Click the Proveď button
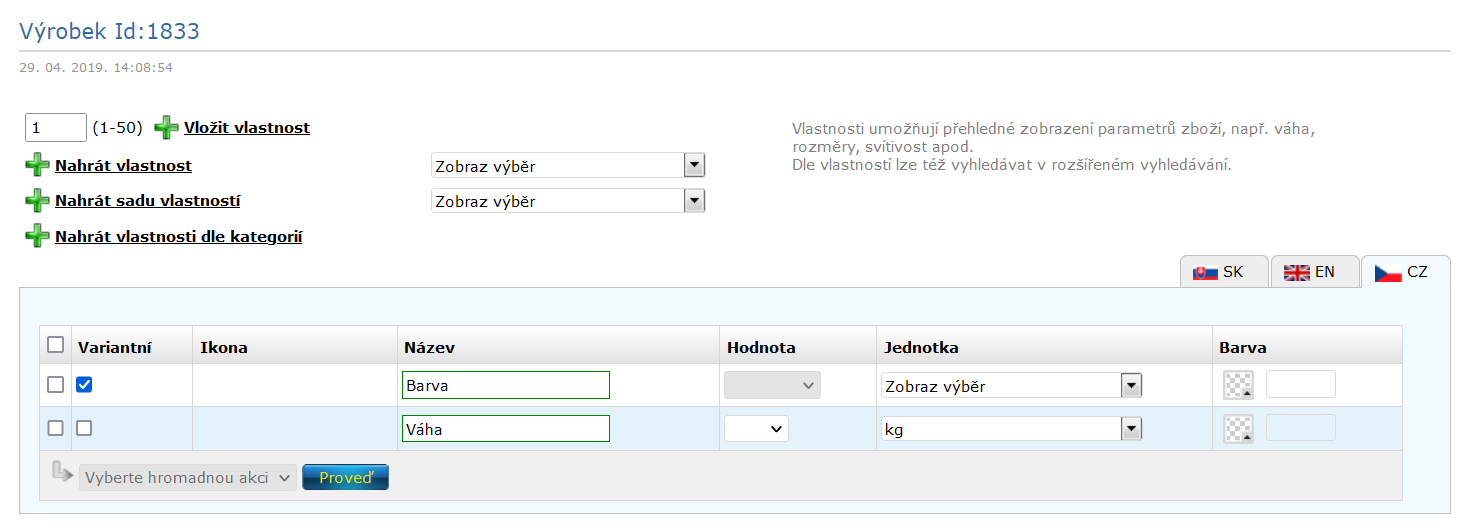The width and height of the screenshot is (1460, 527). tap(345, 478)
